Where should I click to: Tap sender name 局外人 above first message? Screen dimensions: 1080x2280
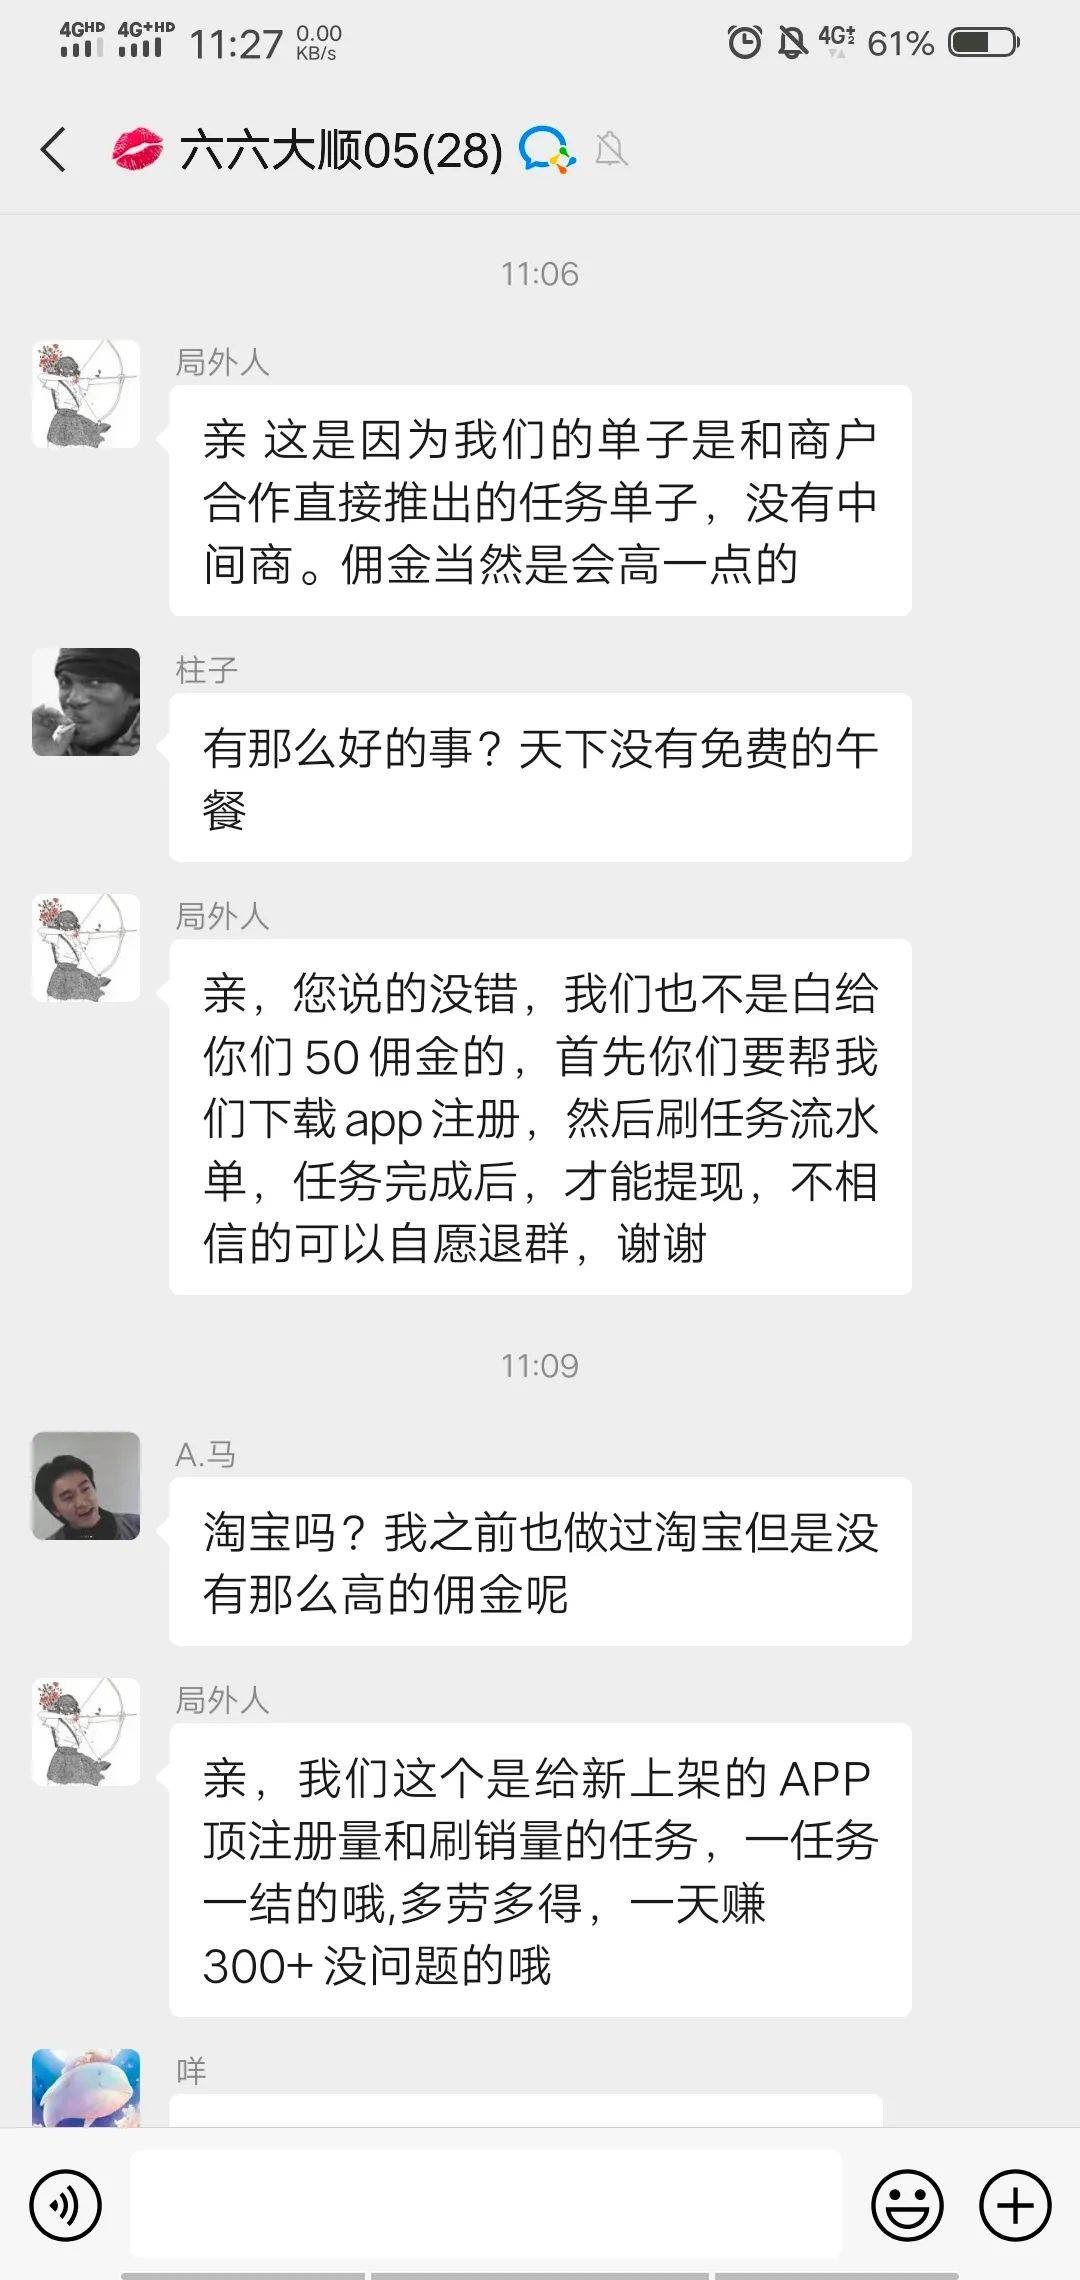pos(222,362)
